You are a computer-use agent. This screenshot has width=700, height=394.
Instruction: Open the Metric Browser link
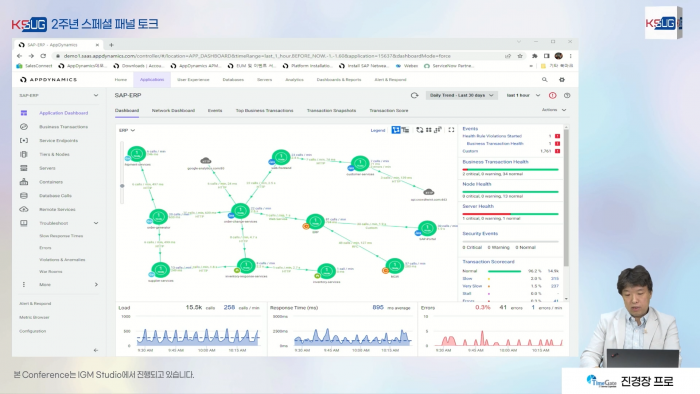(34, 317)
